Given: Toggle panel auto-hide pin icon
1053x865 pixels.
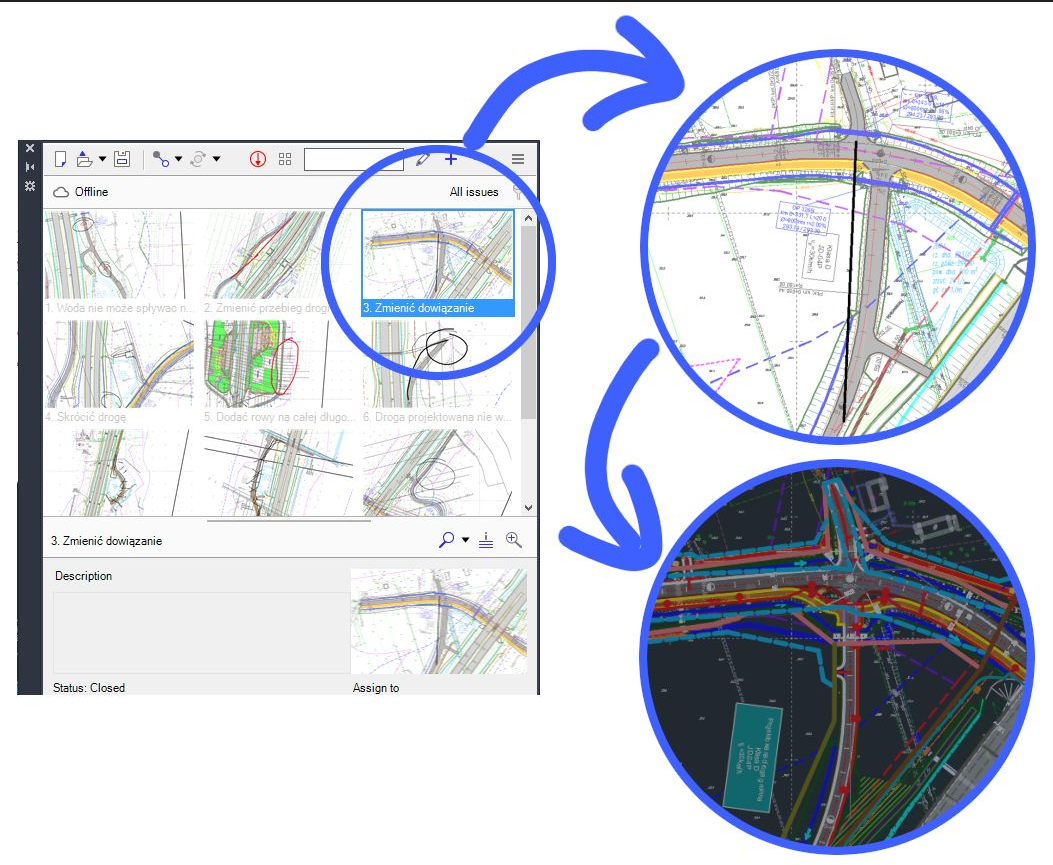Looking at the screenshot, I should 30,167.
